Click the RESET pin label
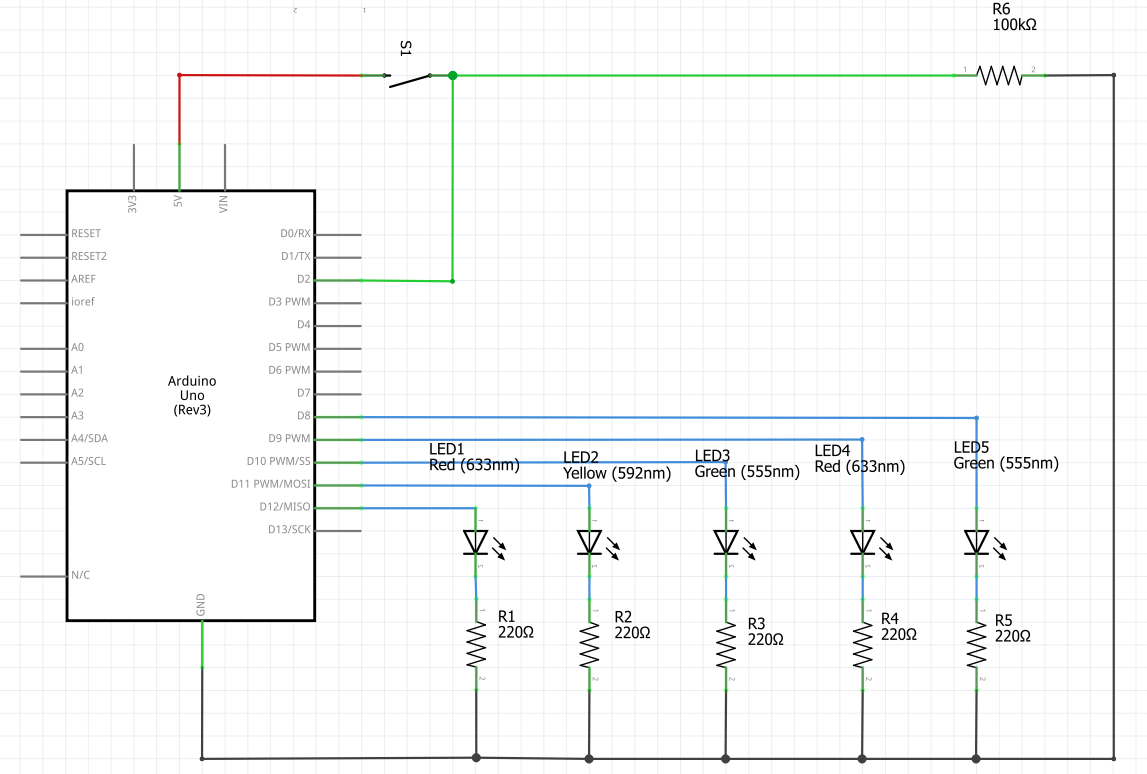The width and height of the screenshot is (1147, 774). tap(86, 233)
